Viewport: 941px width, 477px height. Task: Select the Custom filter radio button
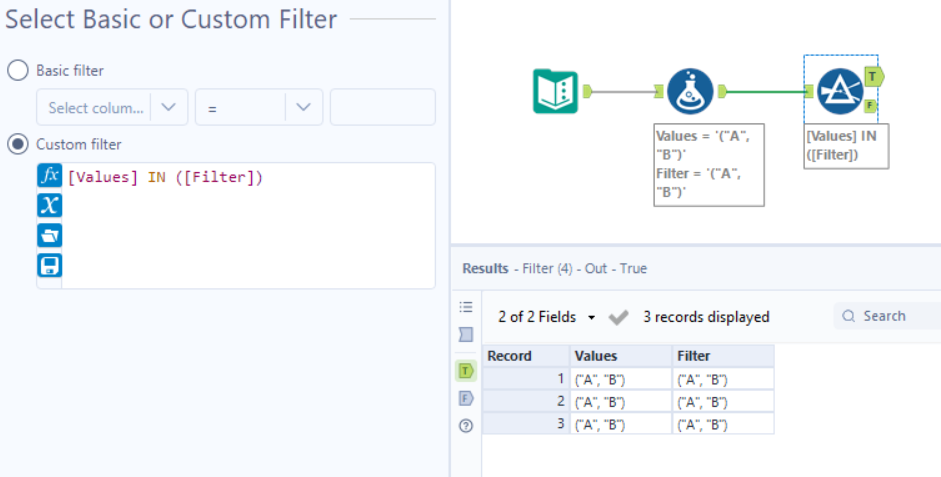coord(17,145)
